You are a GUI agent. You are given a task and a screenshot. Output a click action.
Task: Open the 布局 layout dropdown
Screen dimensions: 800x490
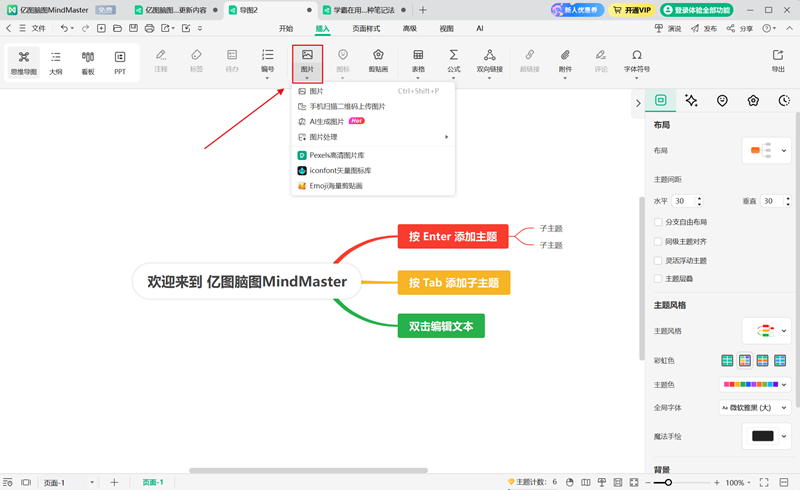tap(766, 151)
